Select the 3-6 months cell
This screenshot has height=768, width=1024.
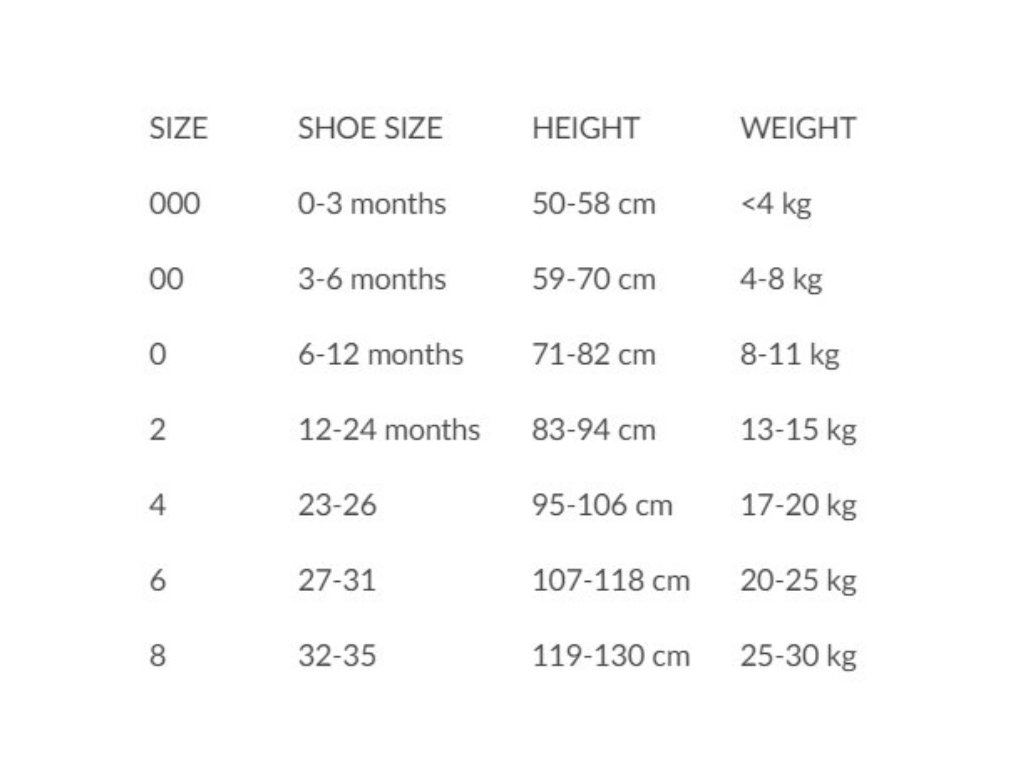coord(372,280)
